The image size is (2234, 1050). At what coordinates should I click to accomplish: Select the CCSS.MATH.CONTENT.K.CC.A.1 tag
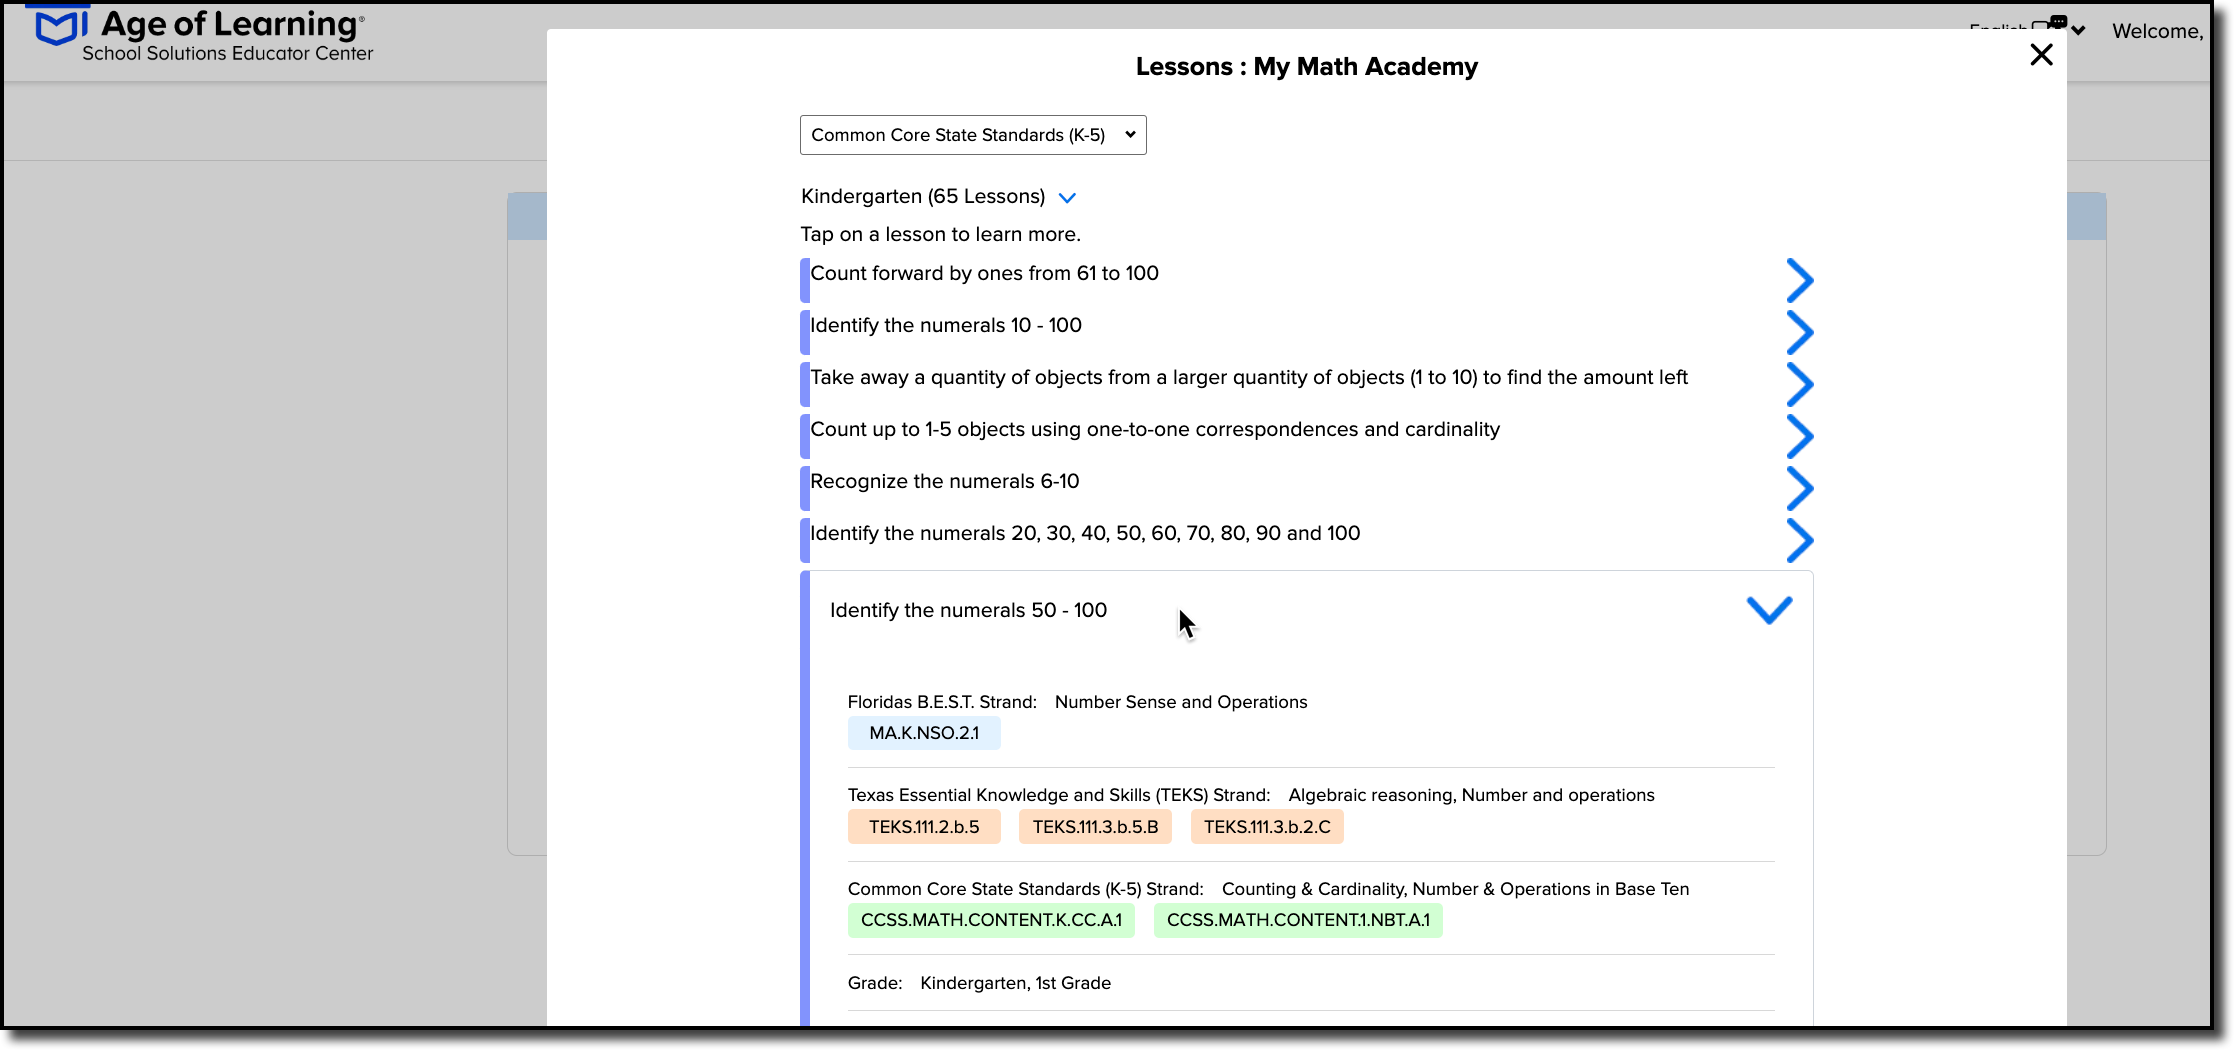991,920
